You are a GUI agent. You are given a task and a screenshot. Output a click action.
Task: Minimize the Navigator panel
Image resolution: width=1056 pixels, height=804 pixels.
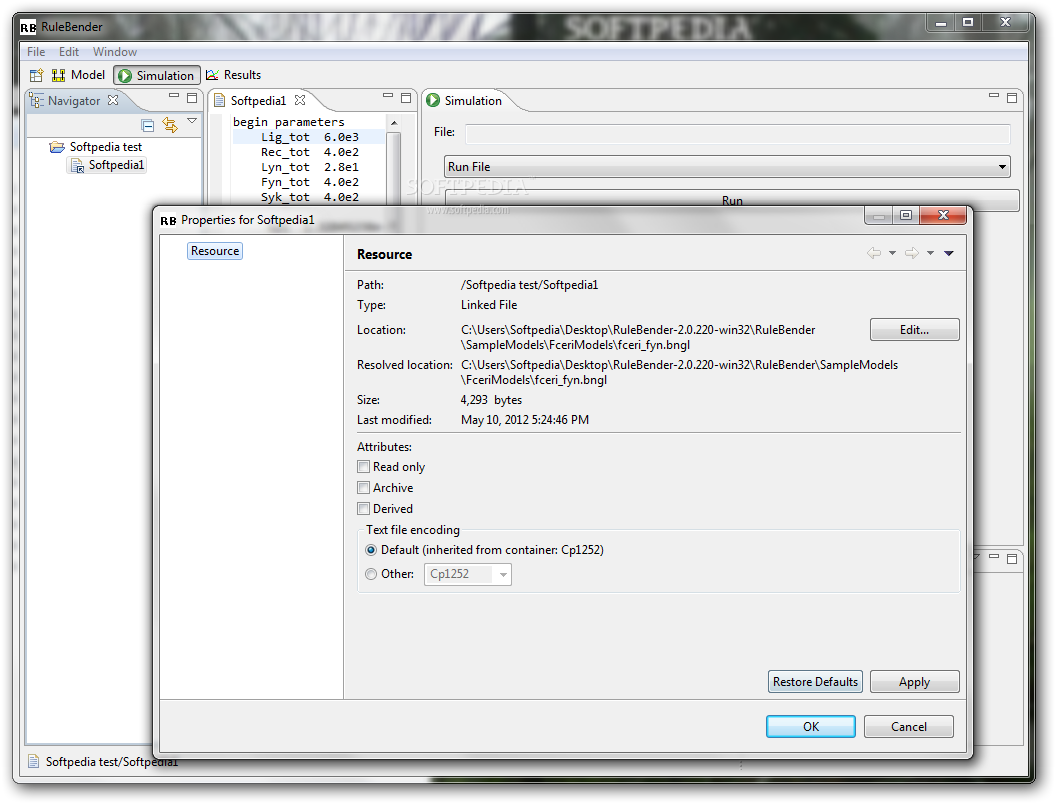(174, 96)
